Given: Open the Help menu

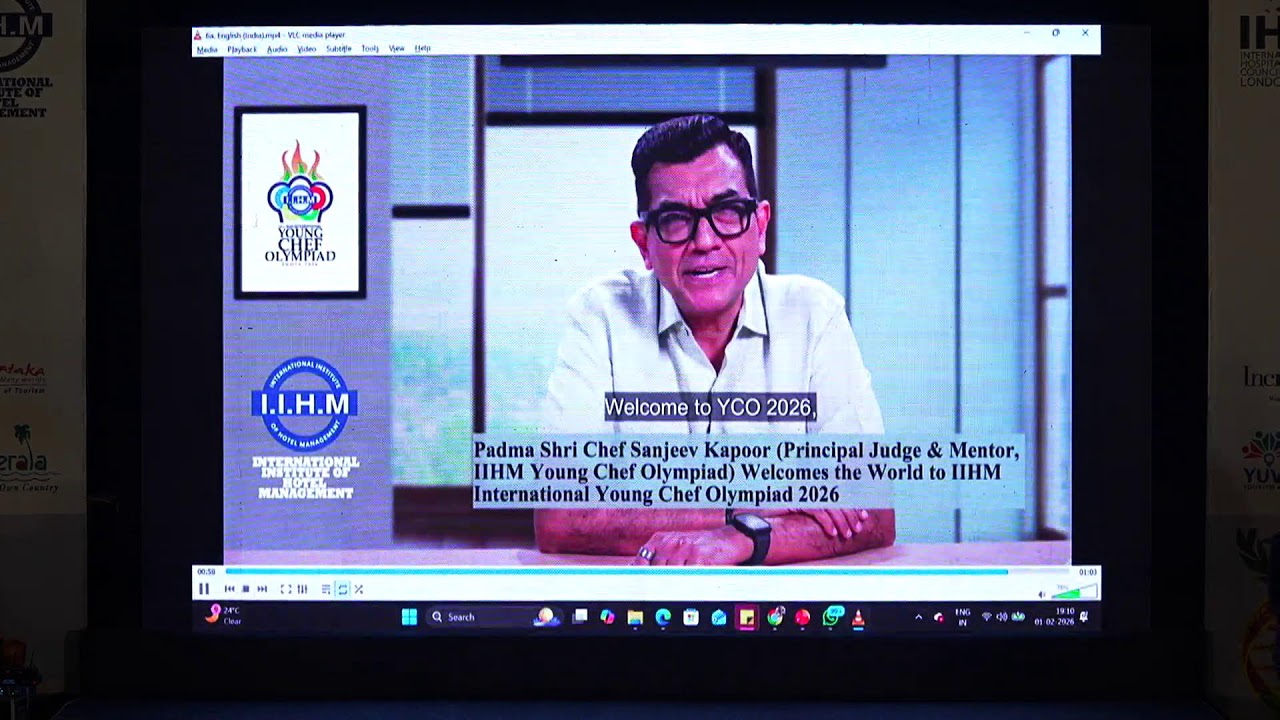Looking at the screenshot, I should pos(423,49).
